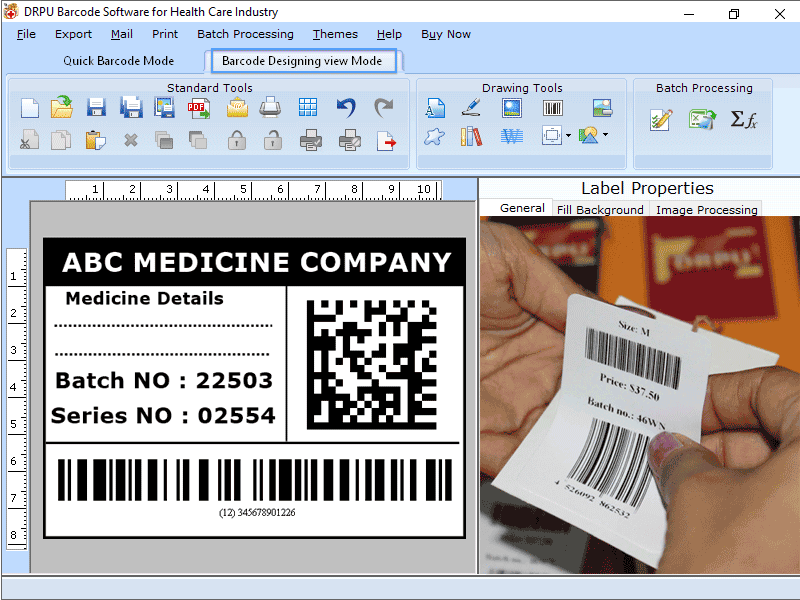The width and height of the screenshot is (800, 600).
Task: Click the plain printer icon in the top row
Action: click(x=270, y=108)
